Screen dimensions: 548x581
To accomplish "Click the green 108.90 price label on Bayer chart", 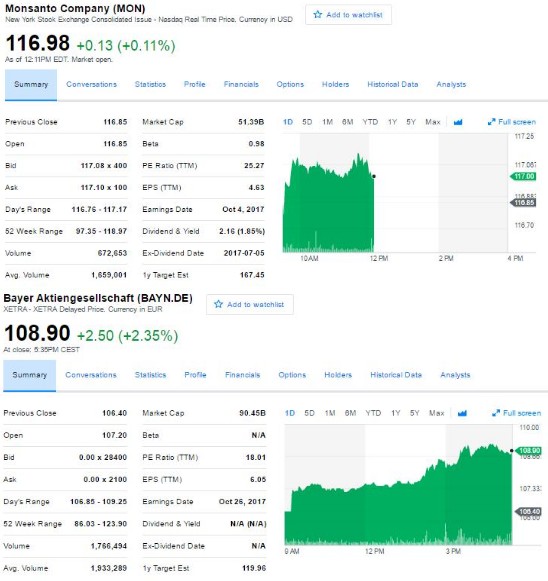I will pos(528,451).
